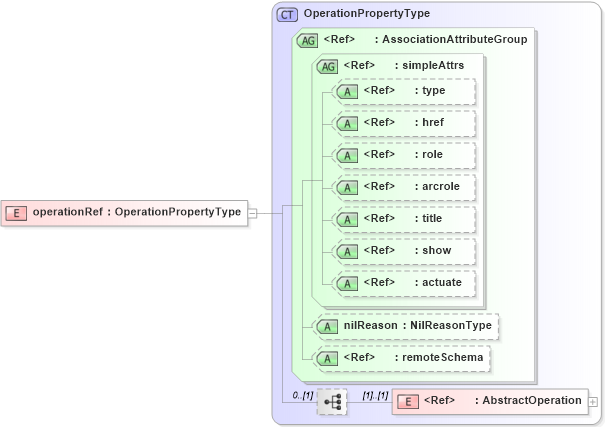
Task: Click <Ref> text in arcrole row
Action: tap(379, 186)
